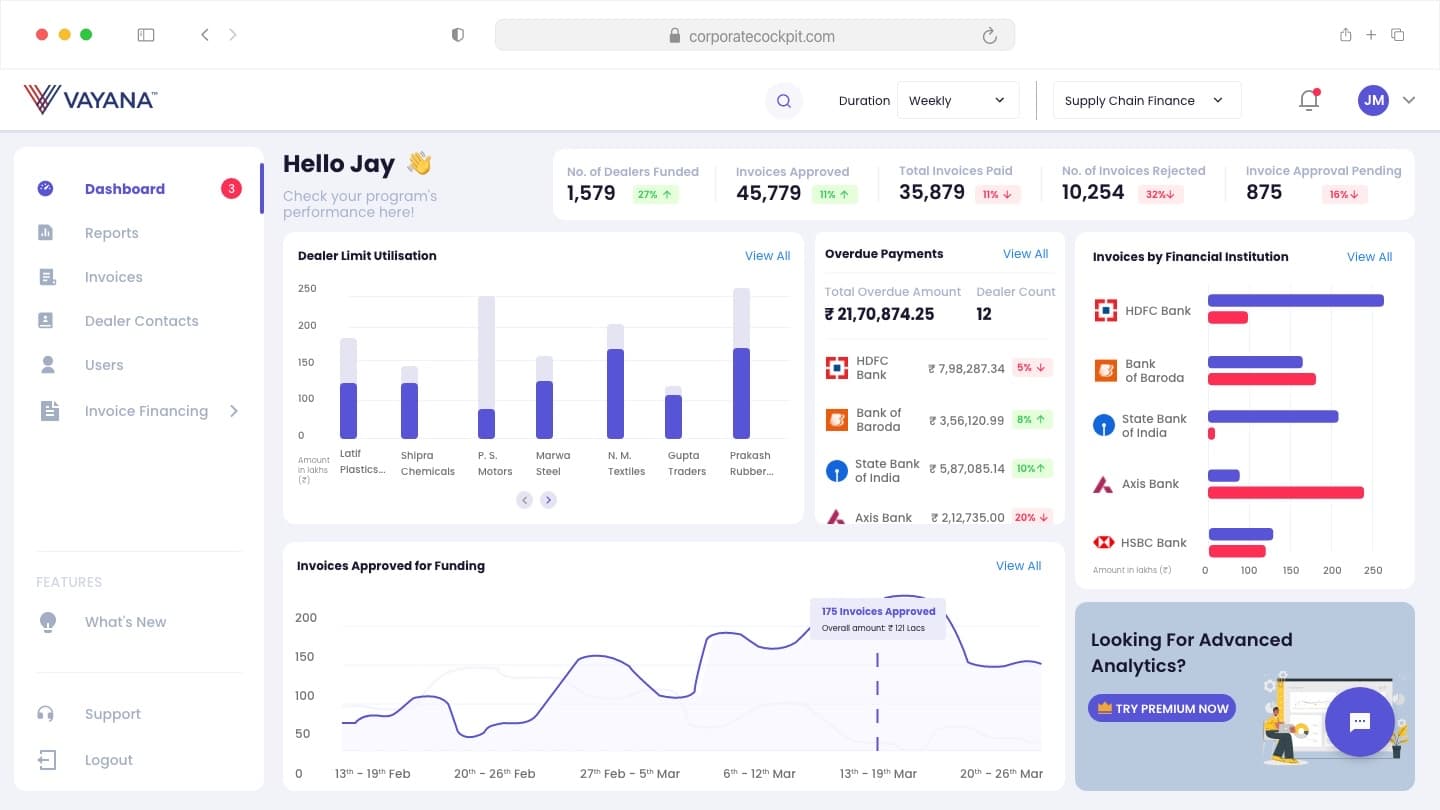Click the ₹ 21,70,874.25 total overdue amount
Viewport: 1440px width, 810px height.
pyautogui.click(x=879, y=314)
